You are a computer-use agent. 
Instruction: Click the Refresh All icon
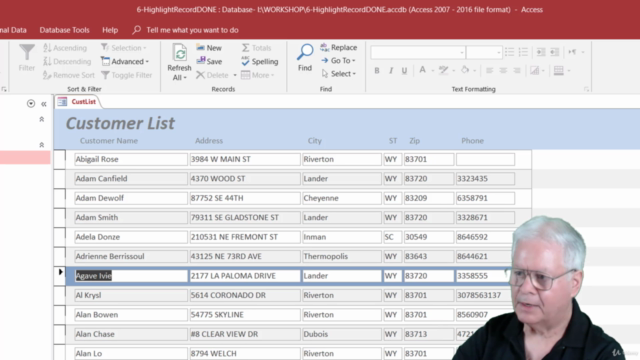pos(180,53)
